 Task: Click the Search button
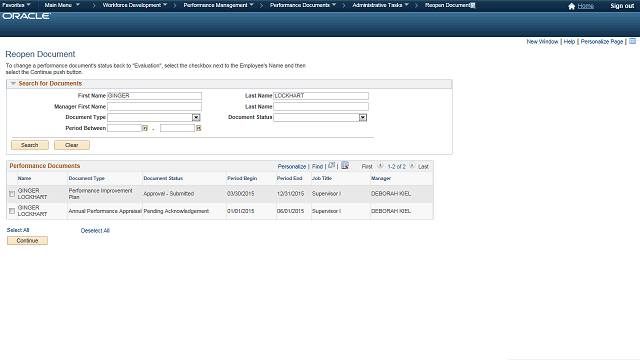tap(30, 145)
